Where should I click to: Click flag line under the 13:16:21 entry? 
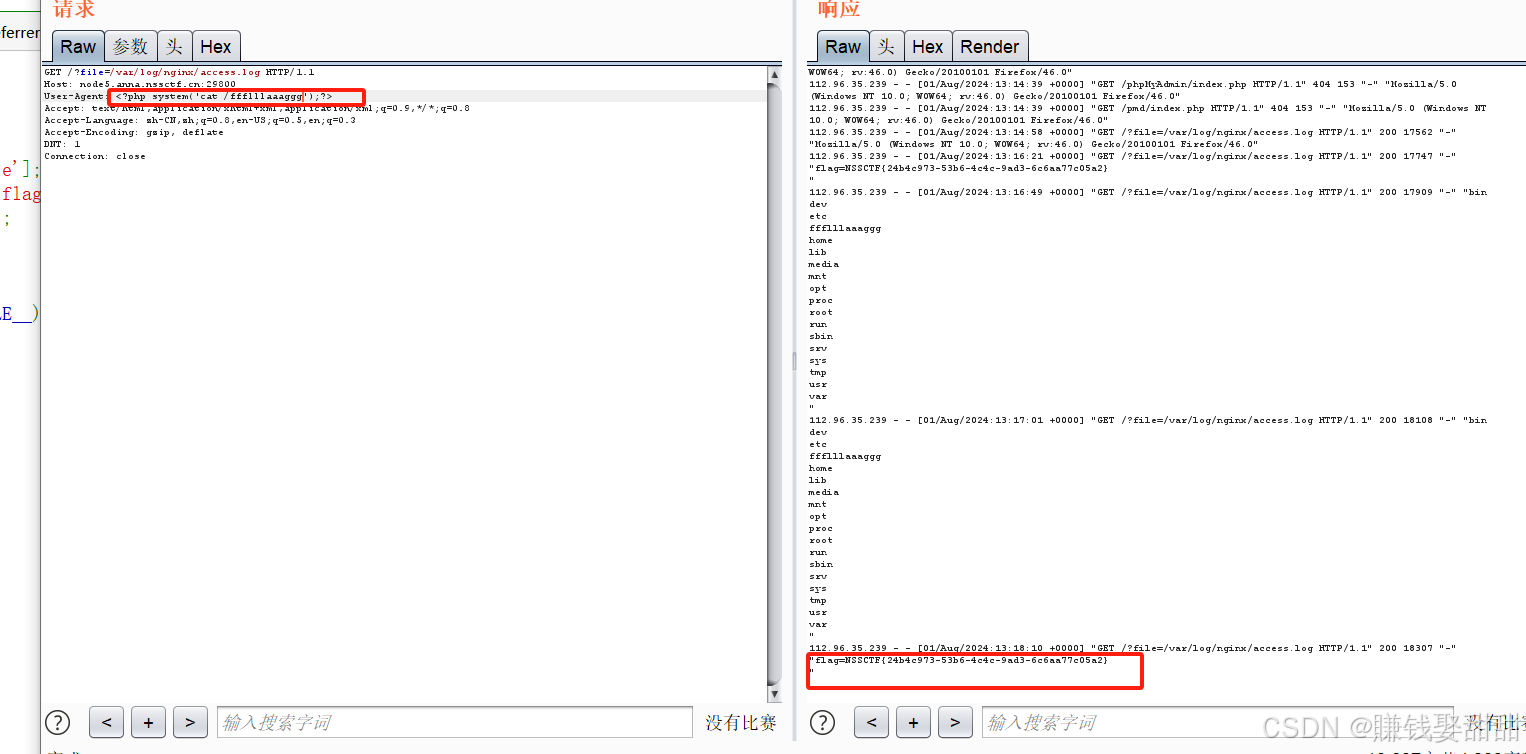coord(958,168)
